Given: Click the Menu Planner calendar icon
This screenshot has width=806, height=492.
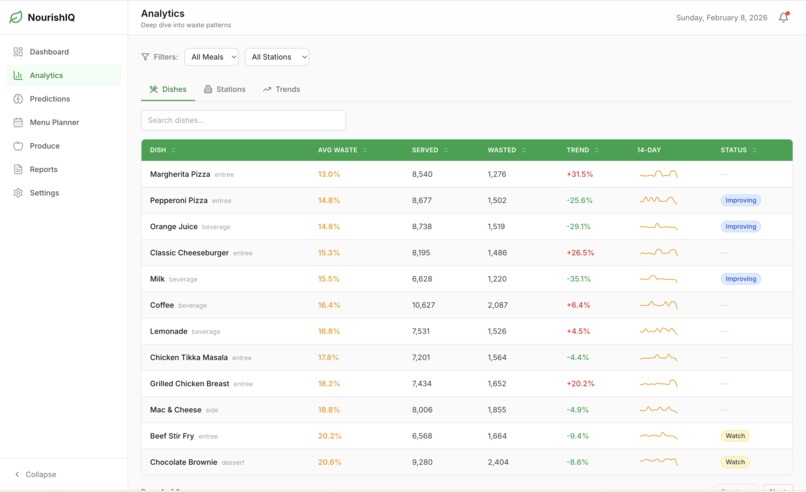Looking at the screenshot, I should [x=18, y=122].
